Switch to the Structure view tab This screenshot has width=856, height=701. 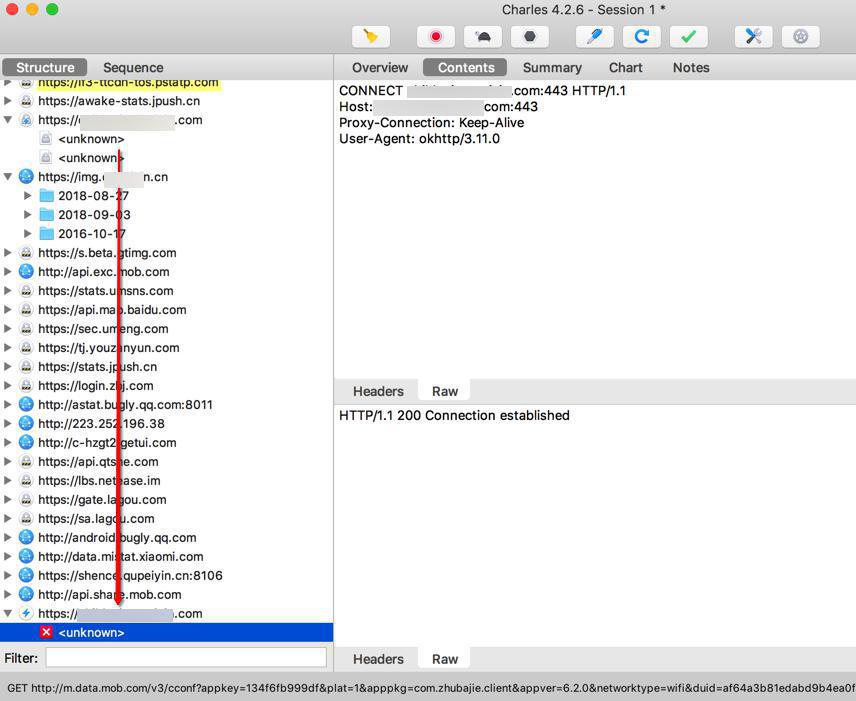tap(45, 67)
